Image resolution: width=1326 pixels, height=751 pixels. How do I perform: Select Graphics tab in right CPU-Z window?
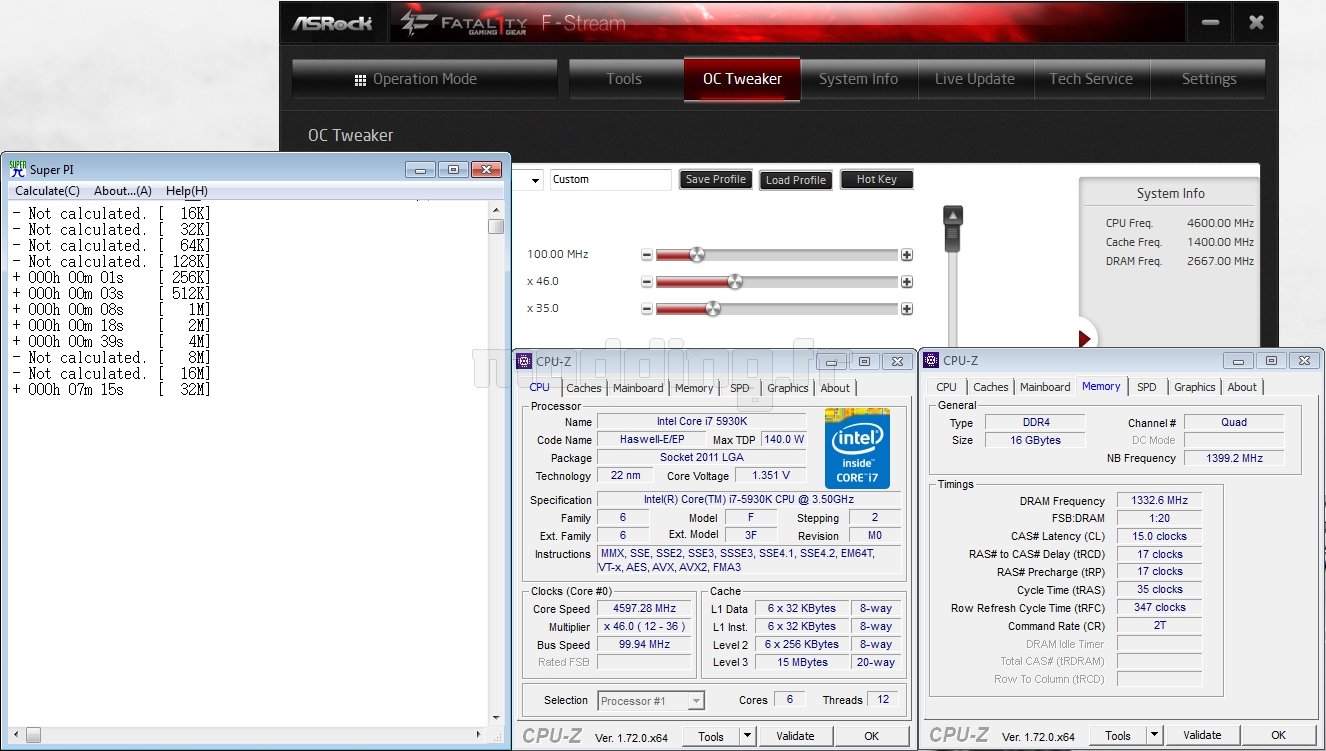coord(1195,387)
